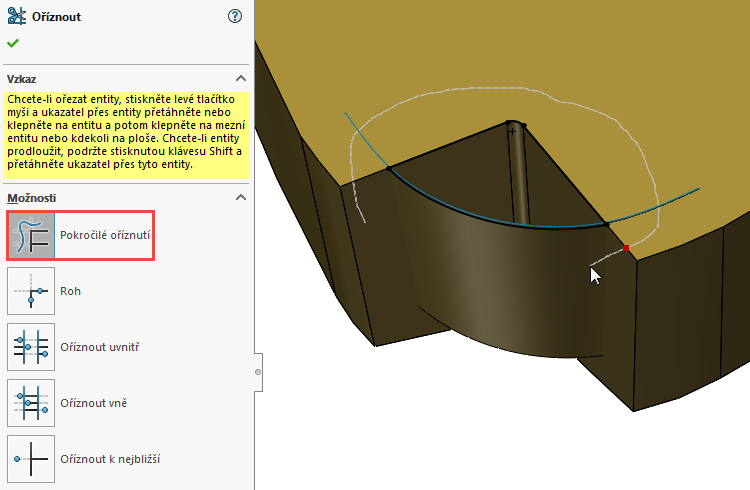
Task: Collapse the Možnosti section
Action: click(x=241, y=197)
